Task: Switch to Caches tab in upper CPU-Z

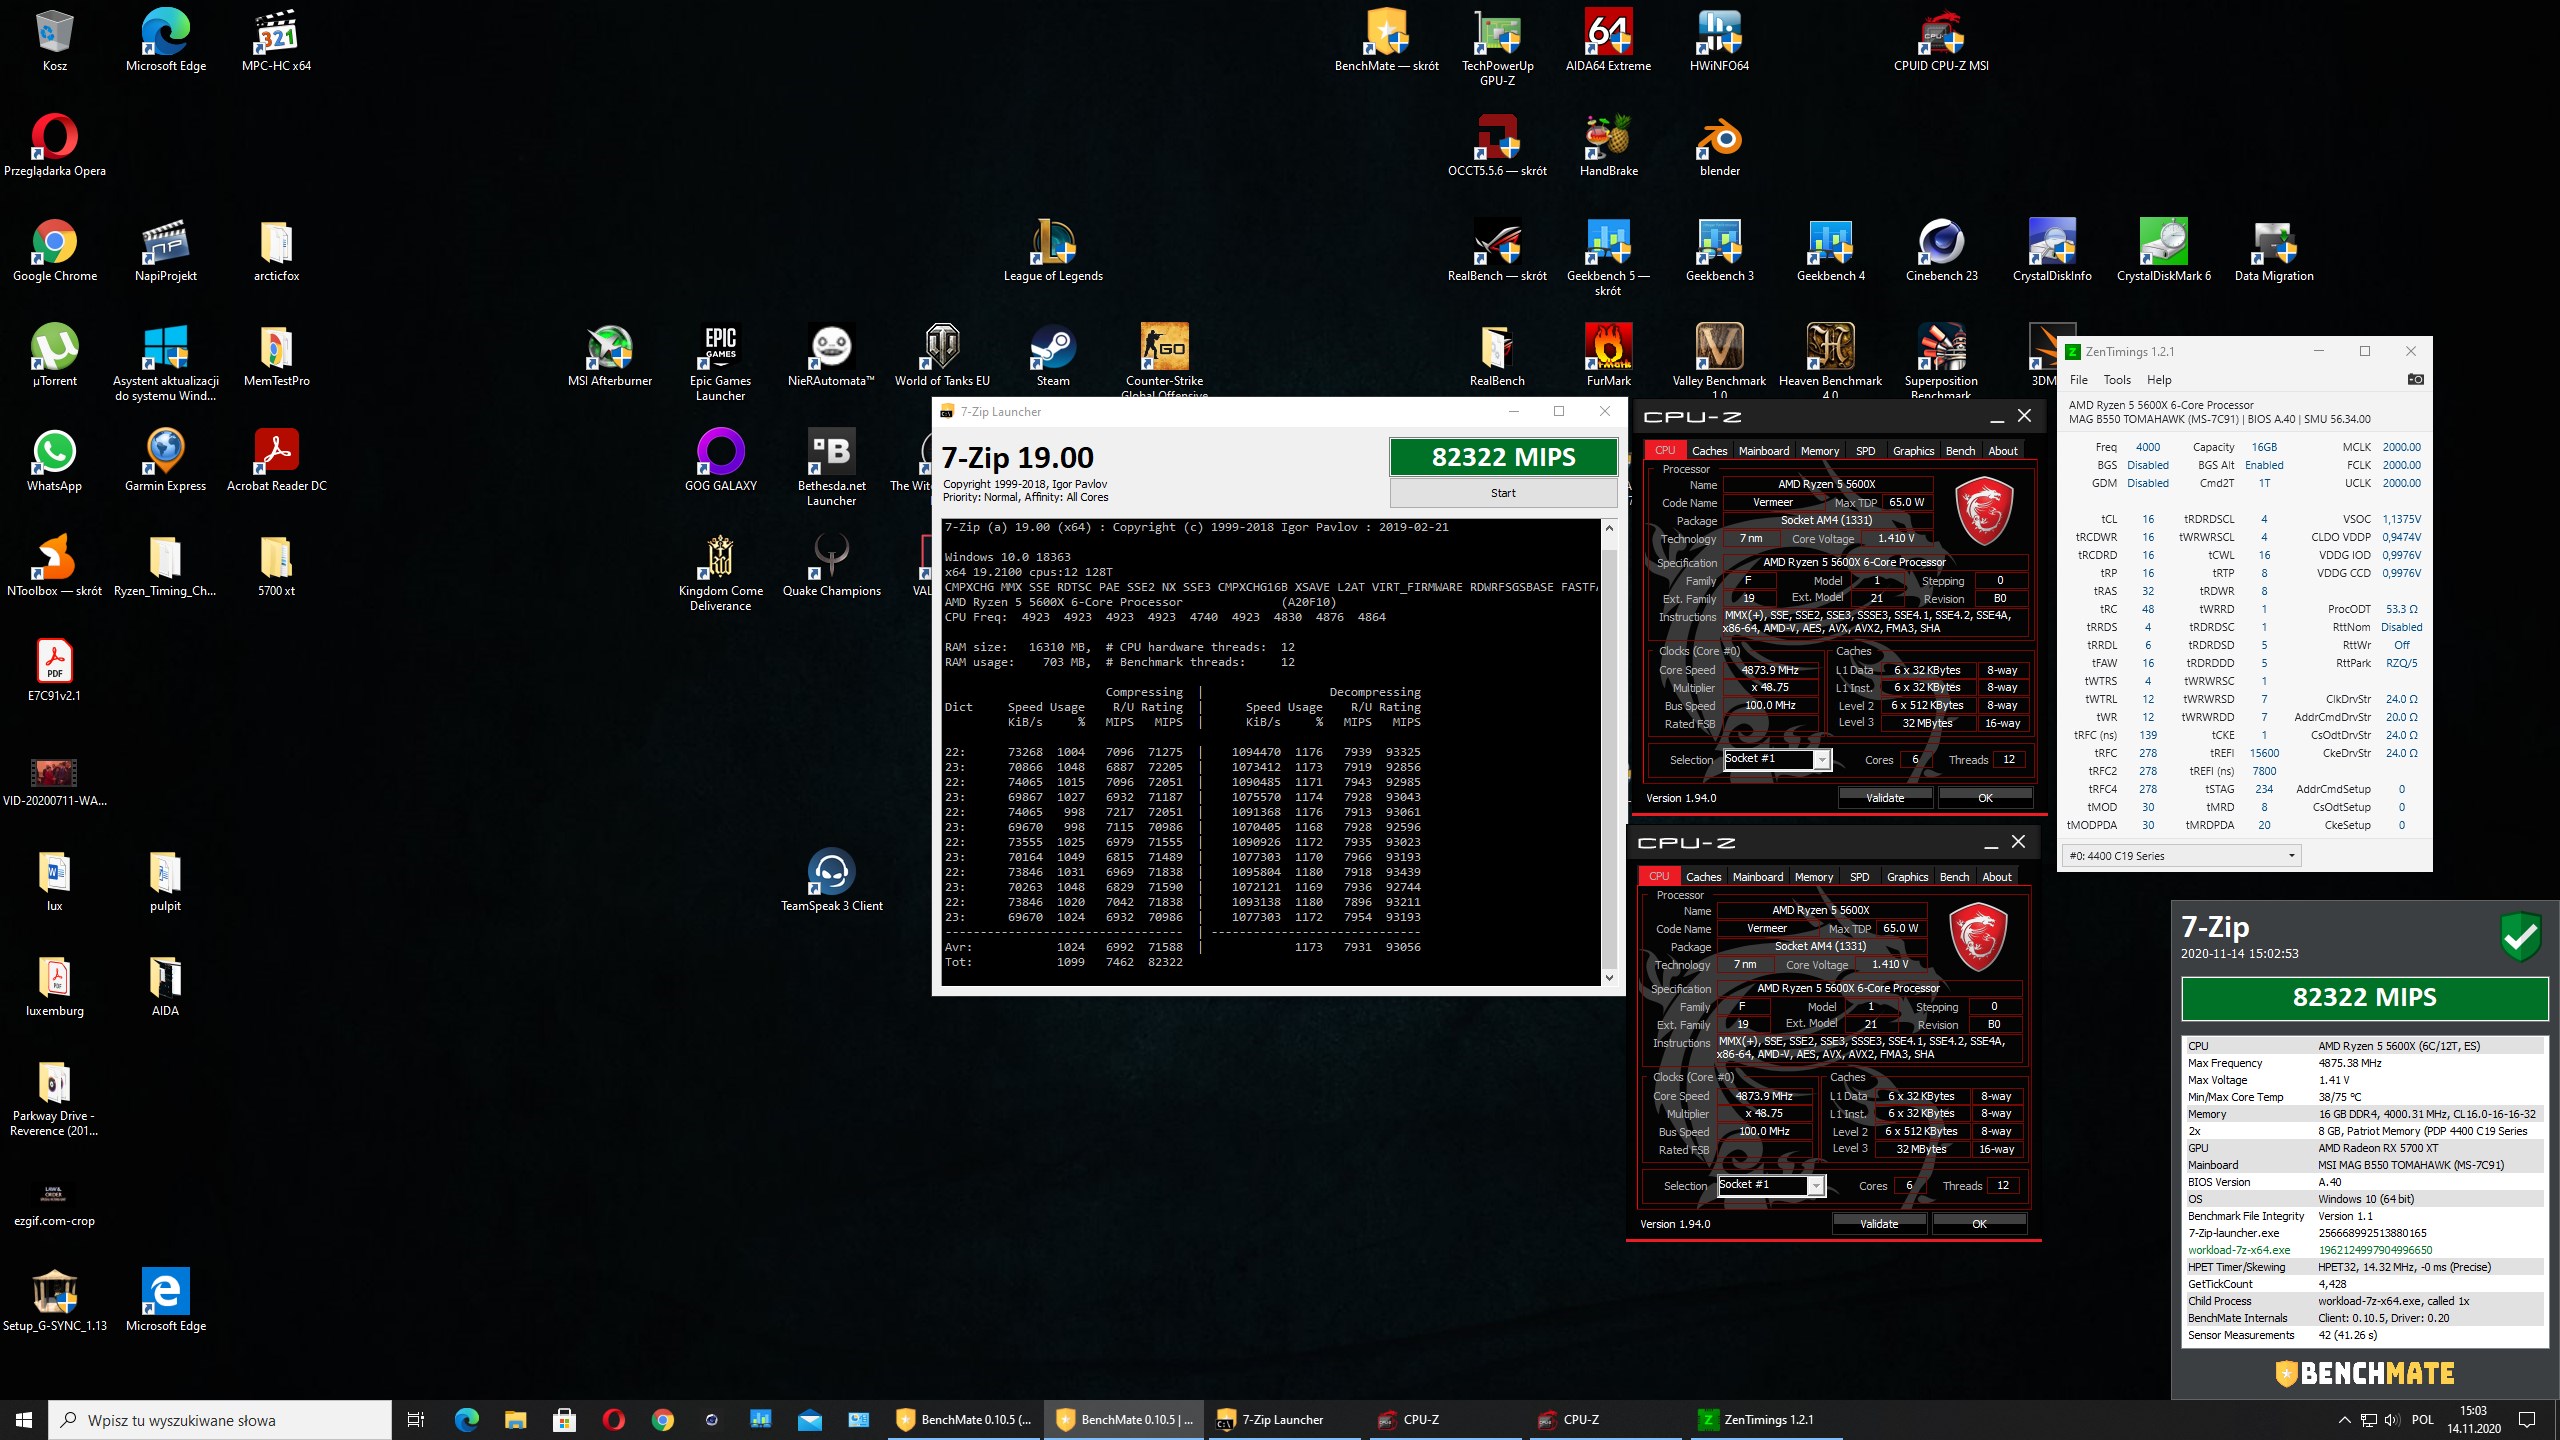Action: coord(1709,451)
